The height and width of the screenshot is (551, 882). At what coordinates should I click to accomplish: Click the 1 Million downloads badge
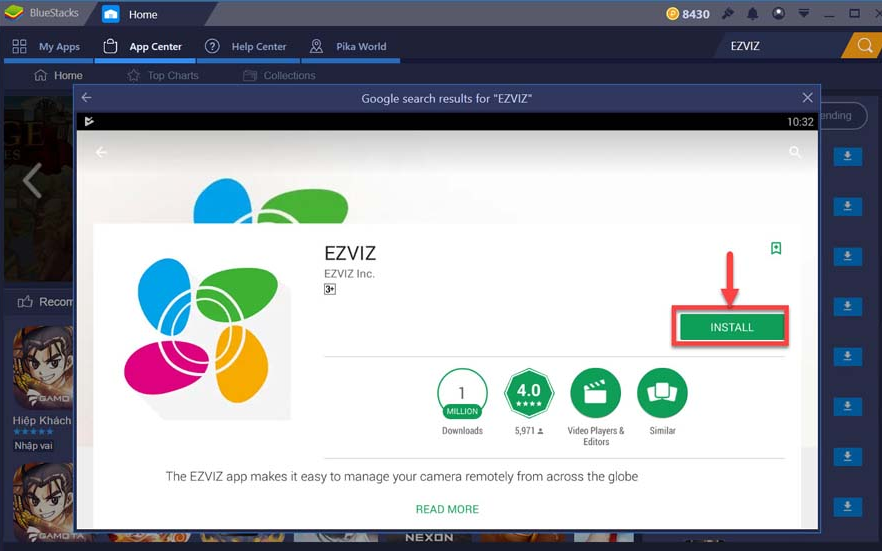click(x=462, y=393)
